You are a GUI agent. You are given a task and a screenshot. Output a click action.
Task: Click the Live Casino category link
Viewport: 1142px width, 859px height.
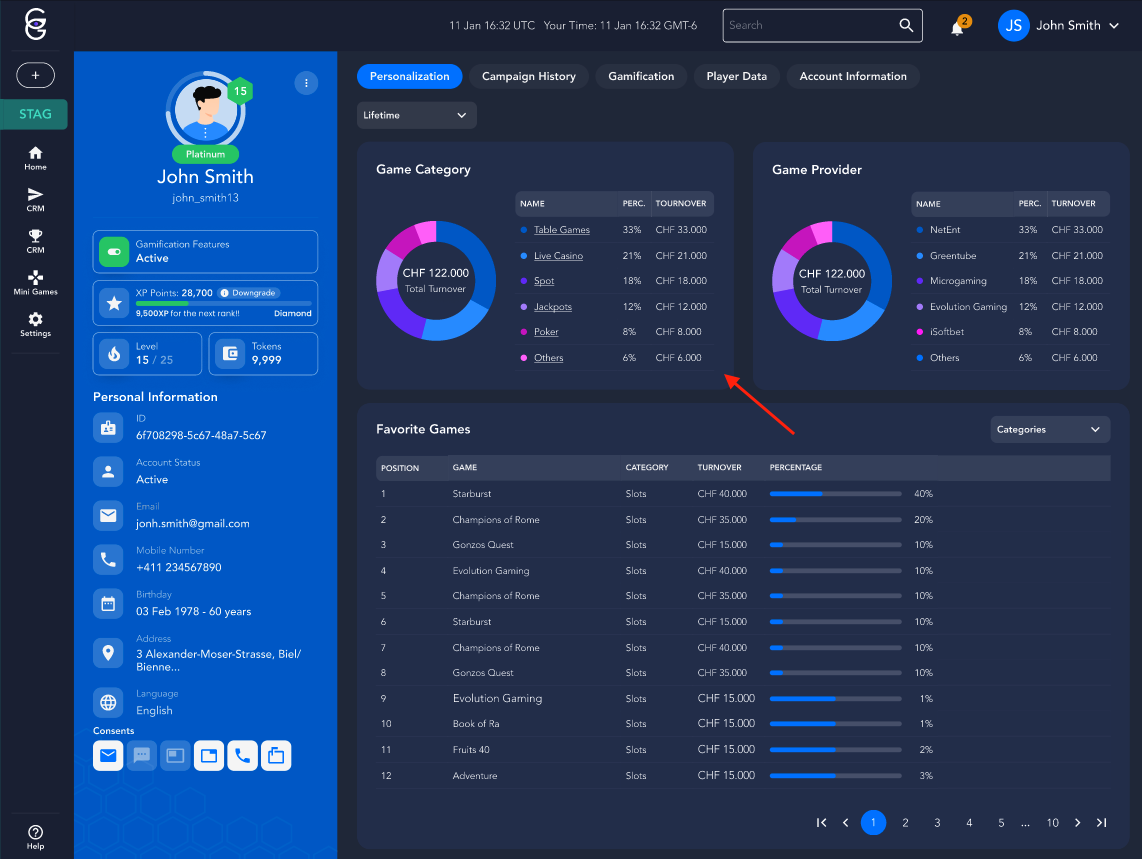point(558,256)
